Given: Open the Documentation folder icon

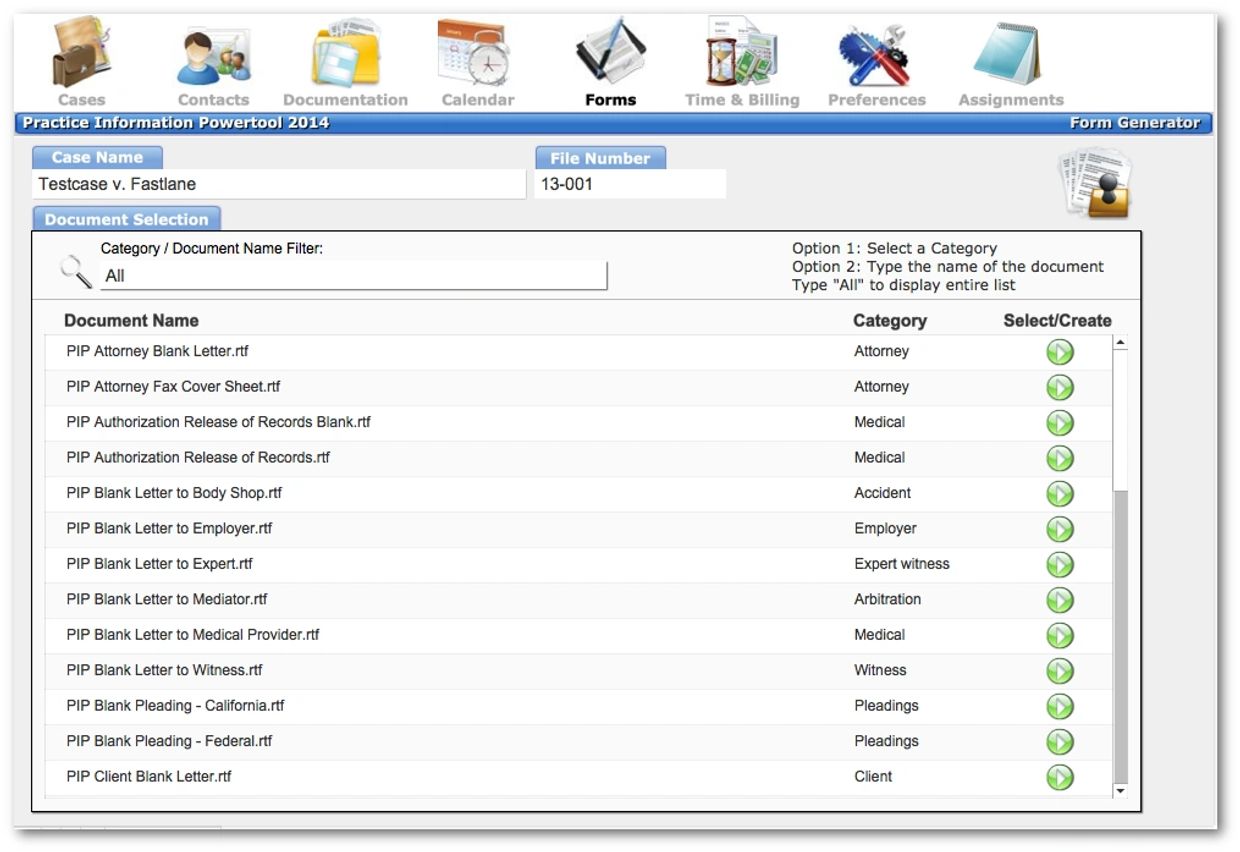Looking at the screenshot, I should (x=345, y=54).
